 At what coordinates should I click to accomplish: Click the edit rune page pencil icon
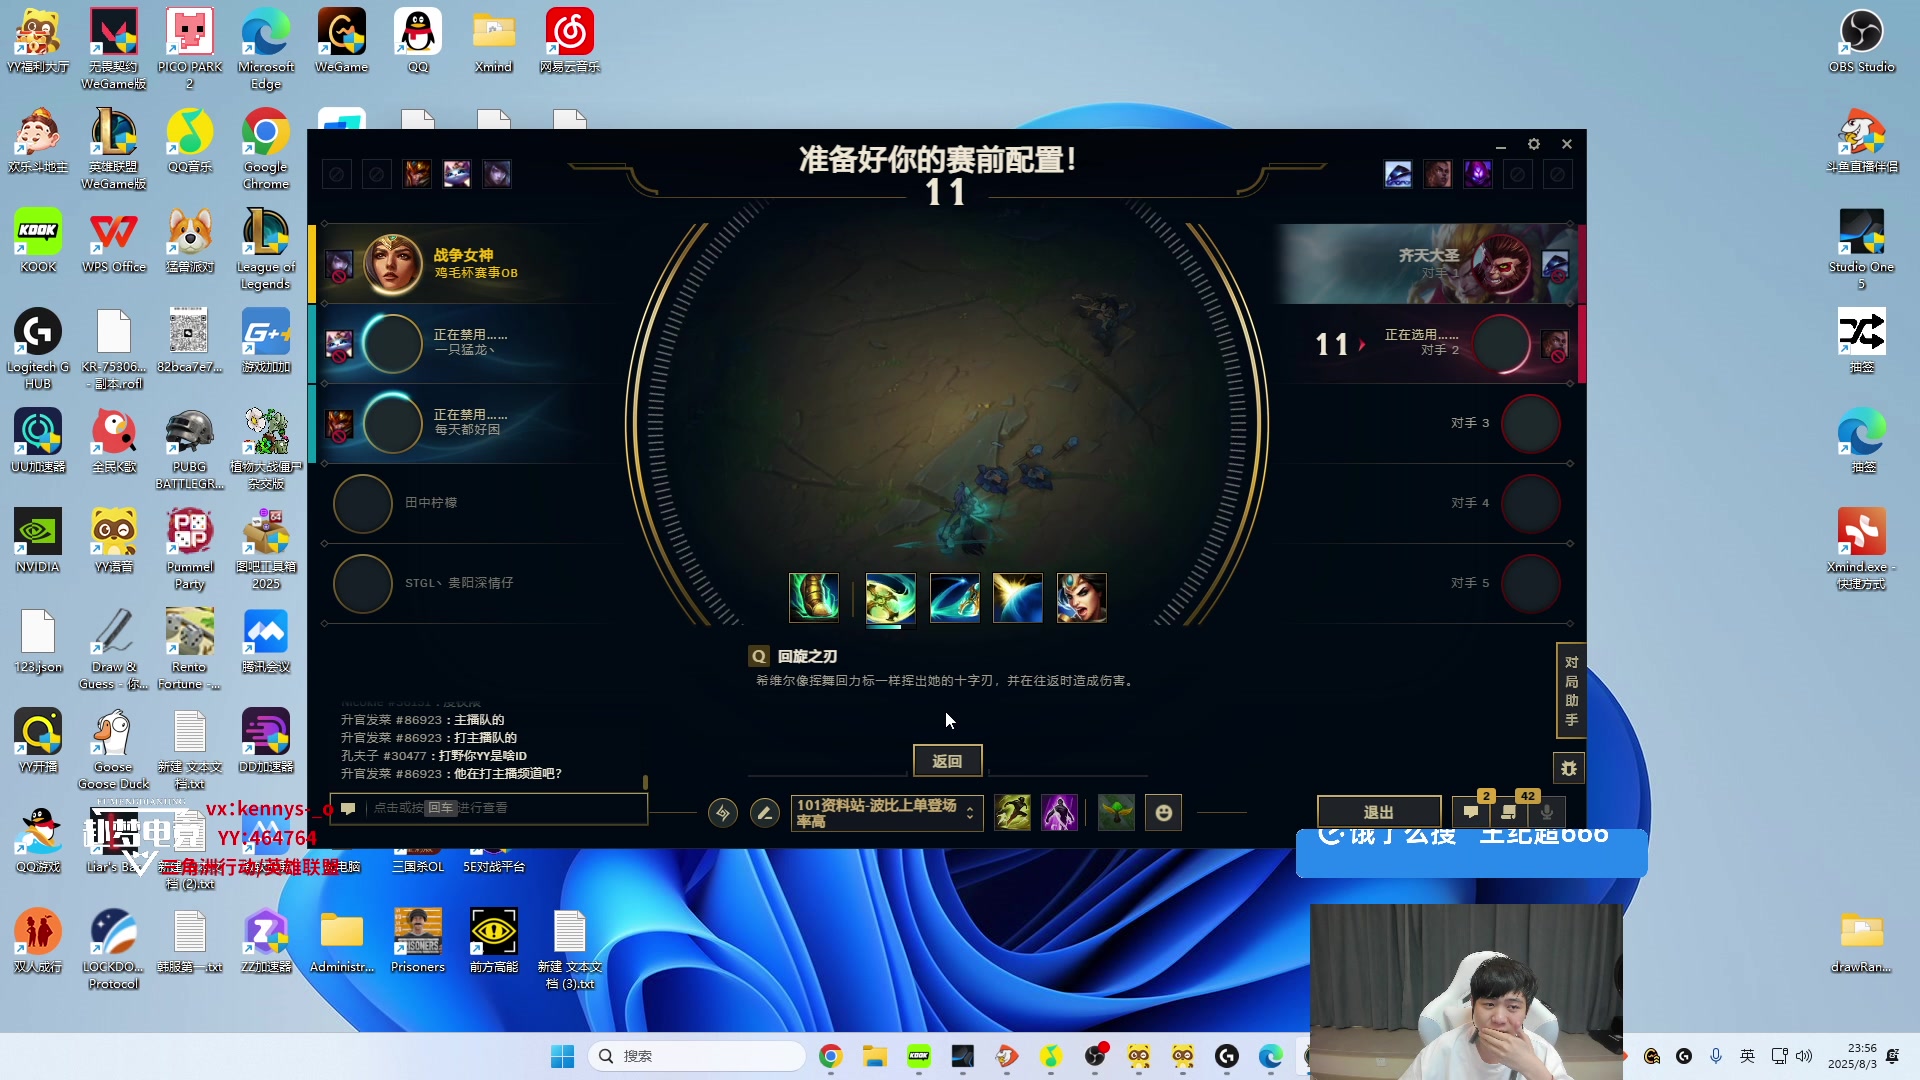765,813
